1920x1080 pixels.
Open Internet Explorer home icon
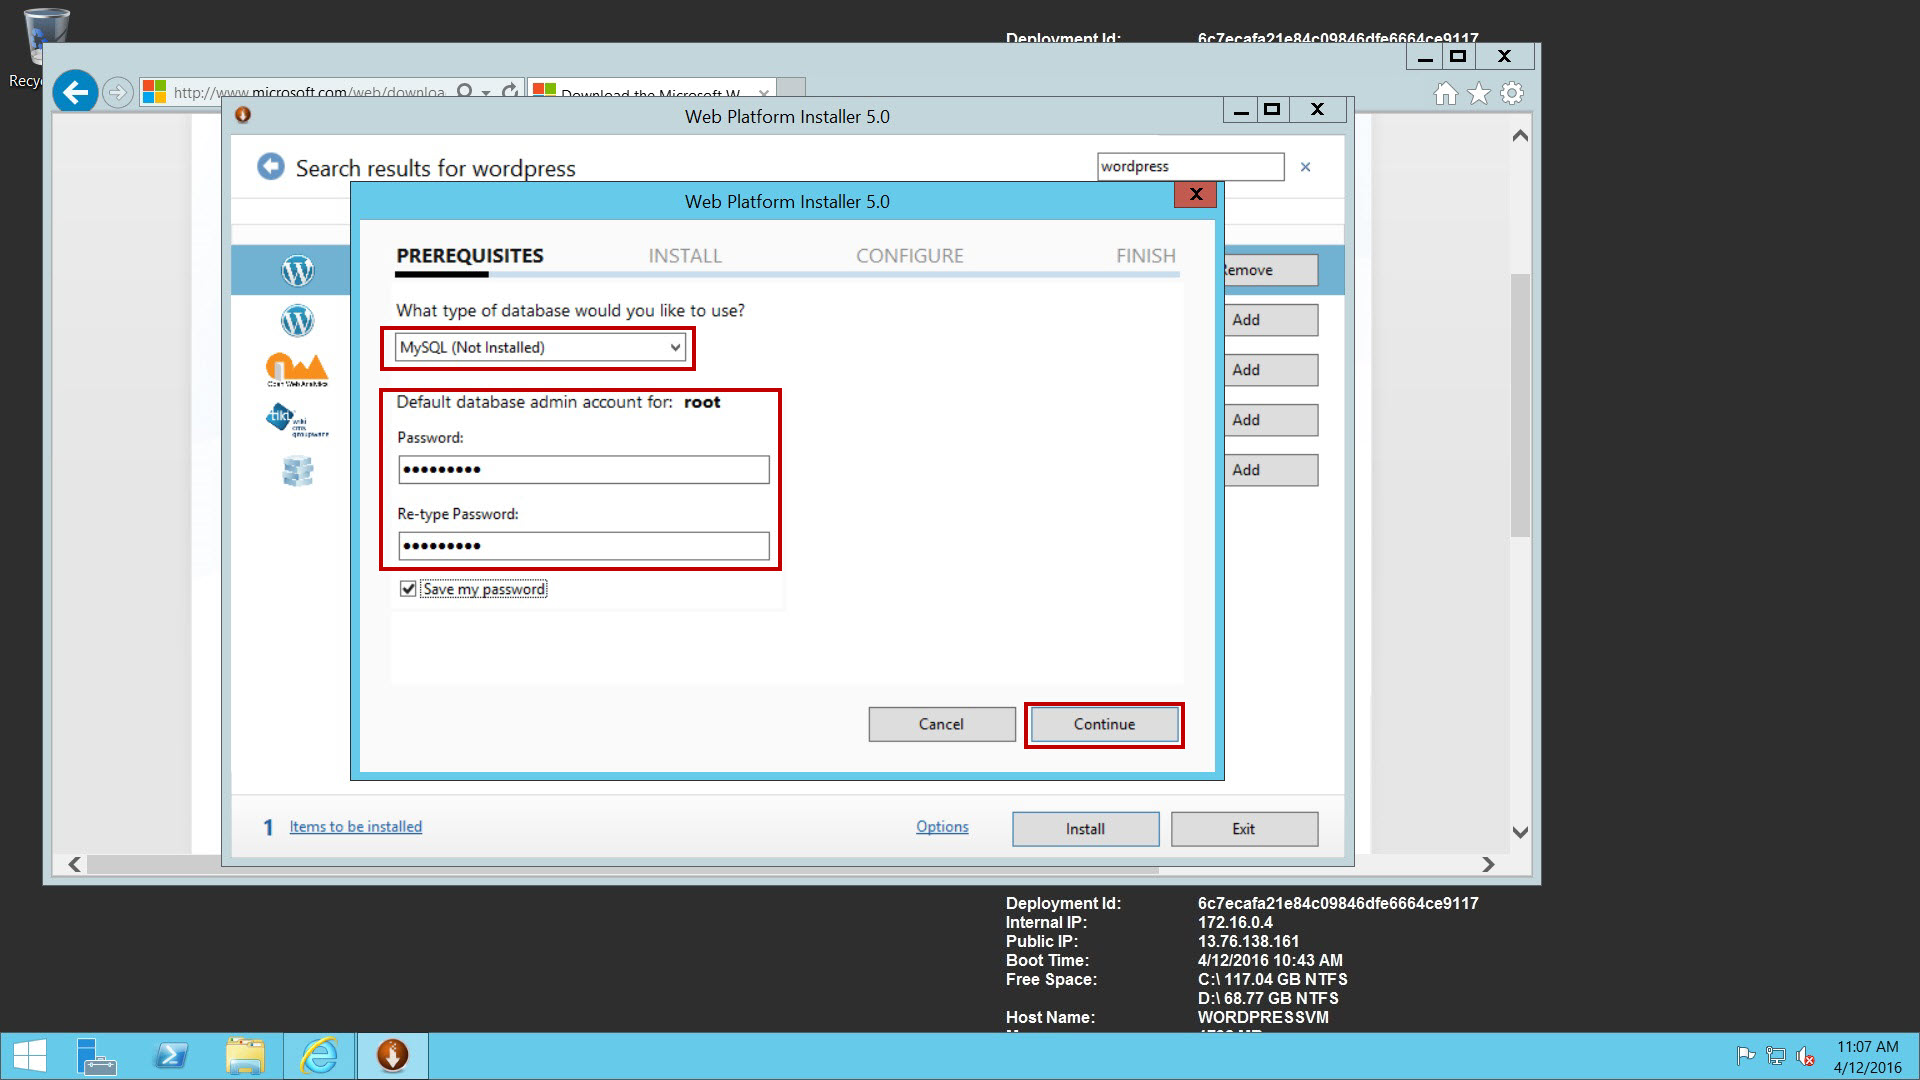[x=1445, y=93]
